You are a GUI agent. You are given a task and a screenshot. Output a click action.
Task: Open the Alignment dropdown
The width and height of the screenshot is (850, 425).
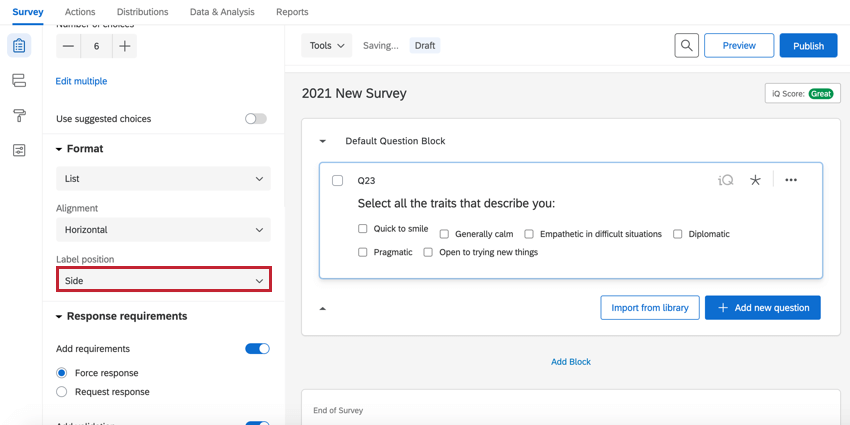(163, 230)
